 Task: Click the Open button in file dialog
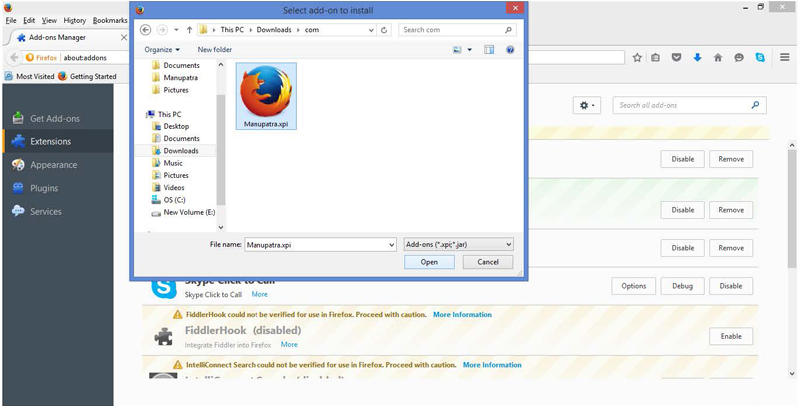[429, 262]
